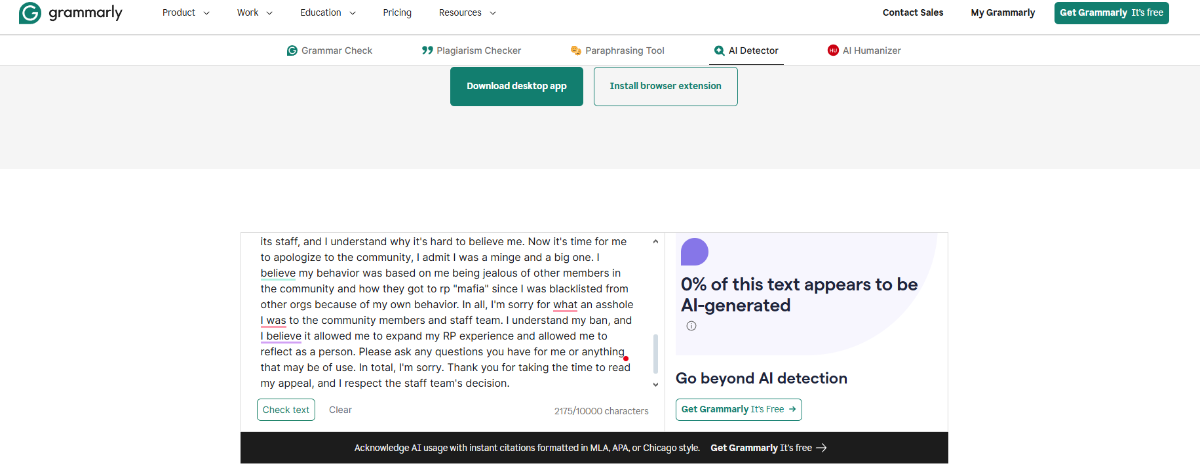Open the Education dropdown menu
1200x472 pixels.
[327, 13]
